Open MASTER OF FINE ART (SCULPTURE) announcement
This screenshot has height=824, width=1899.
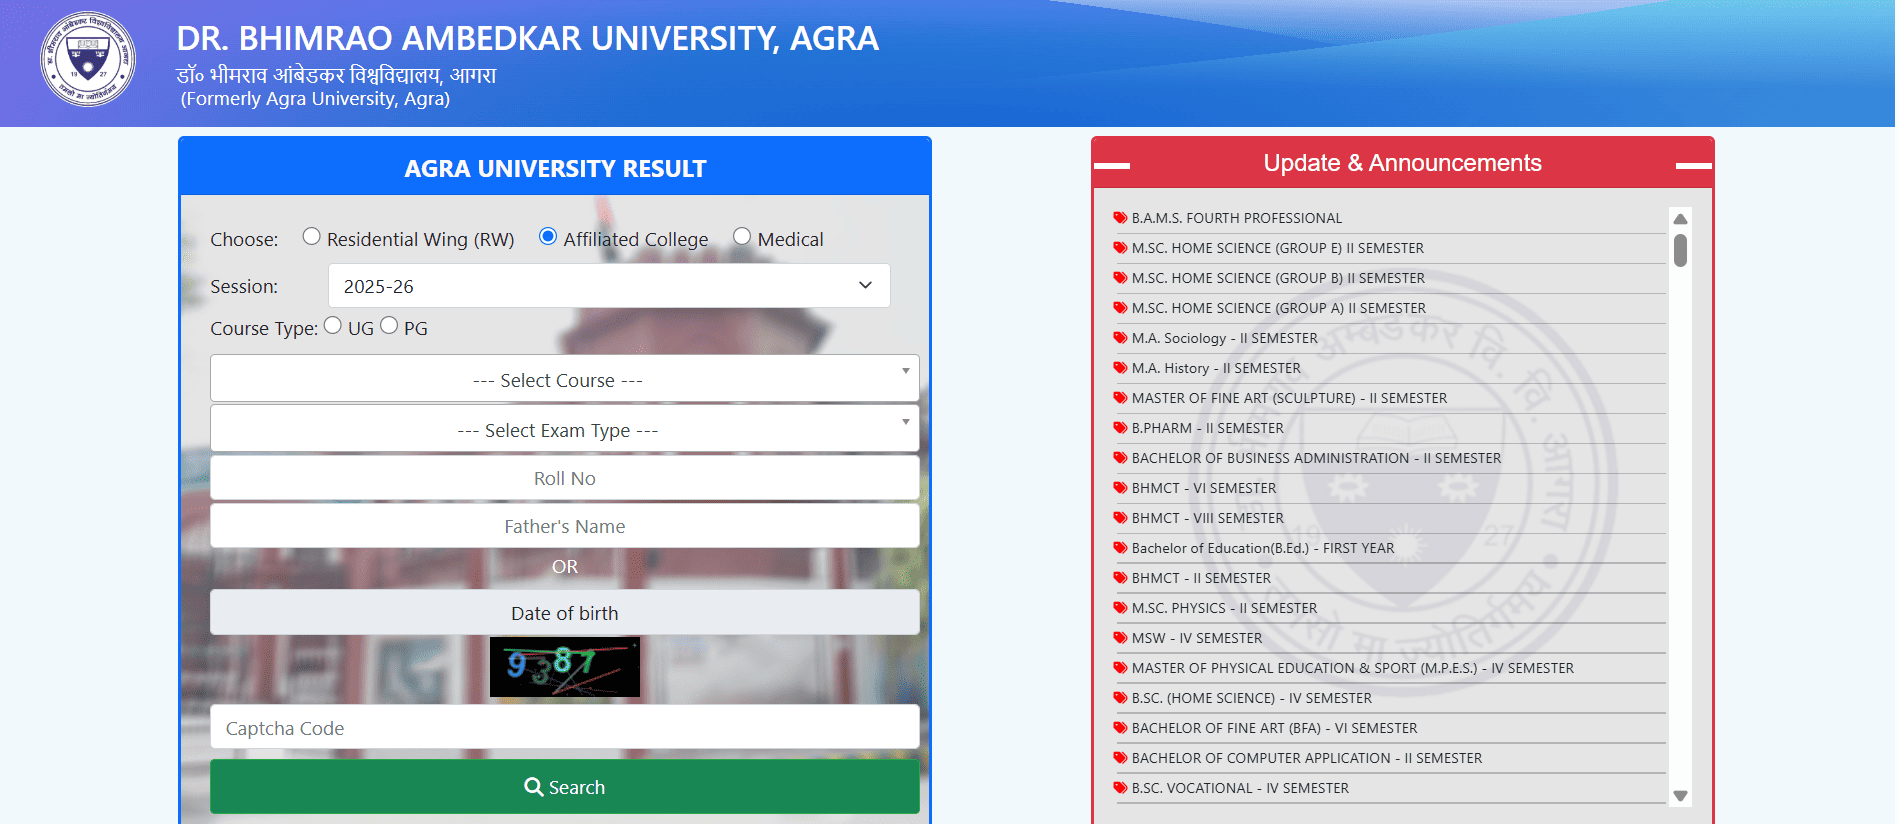tap(1290, 398)
